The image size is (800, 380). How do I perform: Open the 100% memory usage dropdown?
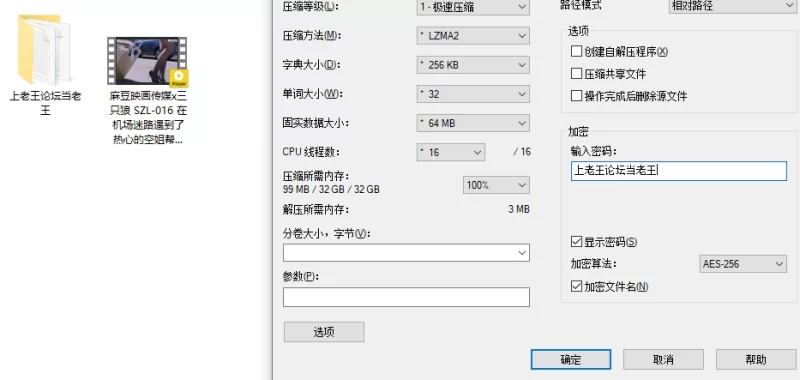pos(496,185)
